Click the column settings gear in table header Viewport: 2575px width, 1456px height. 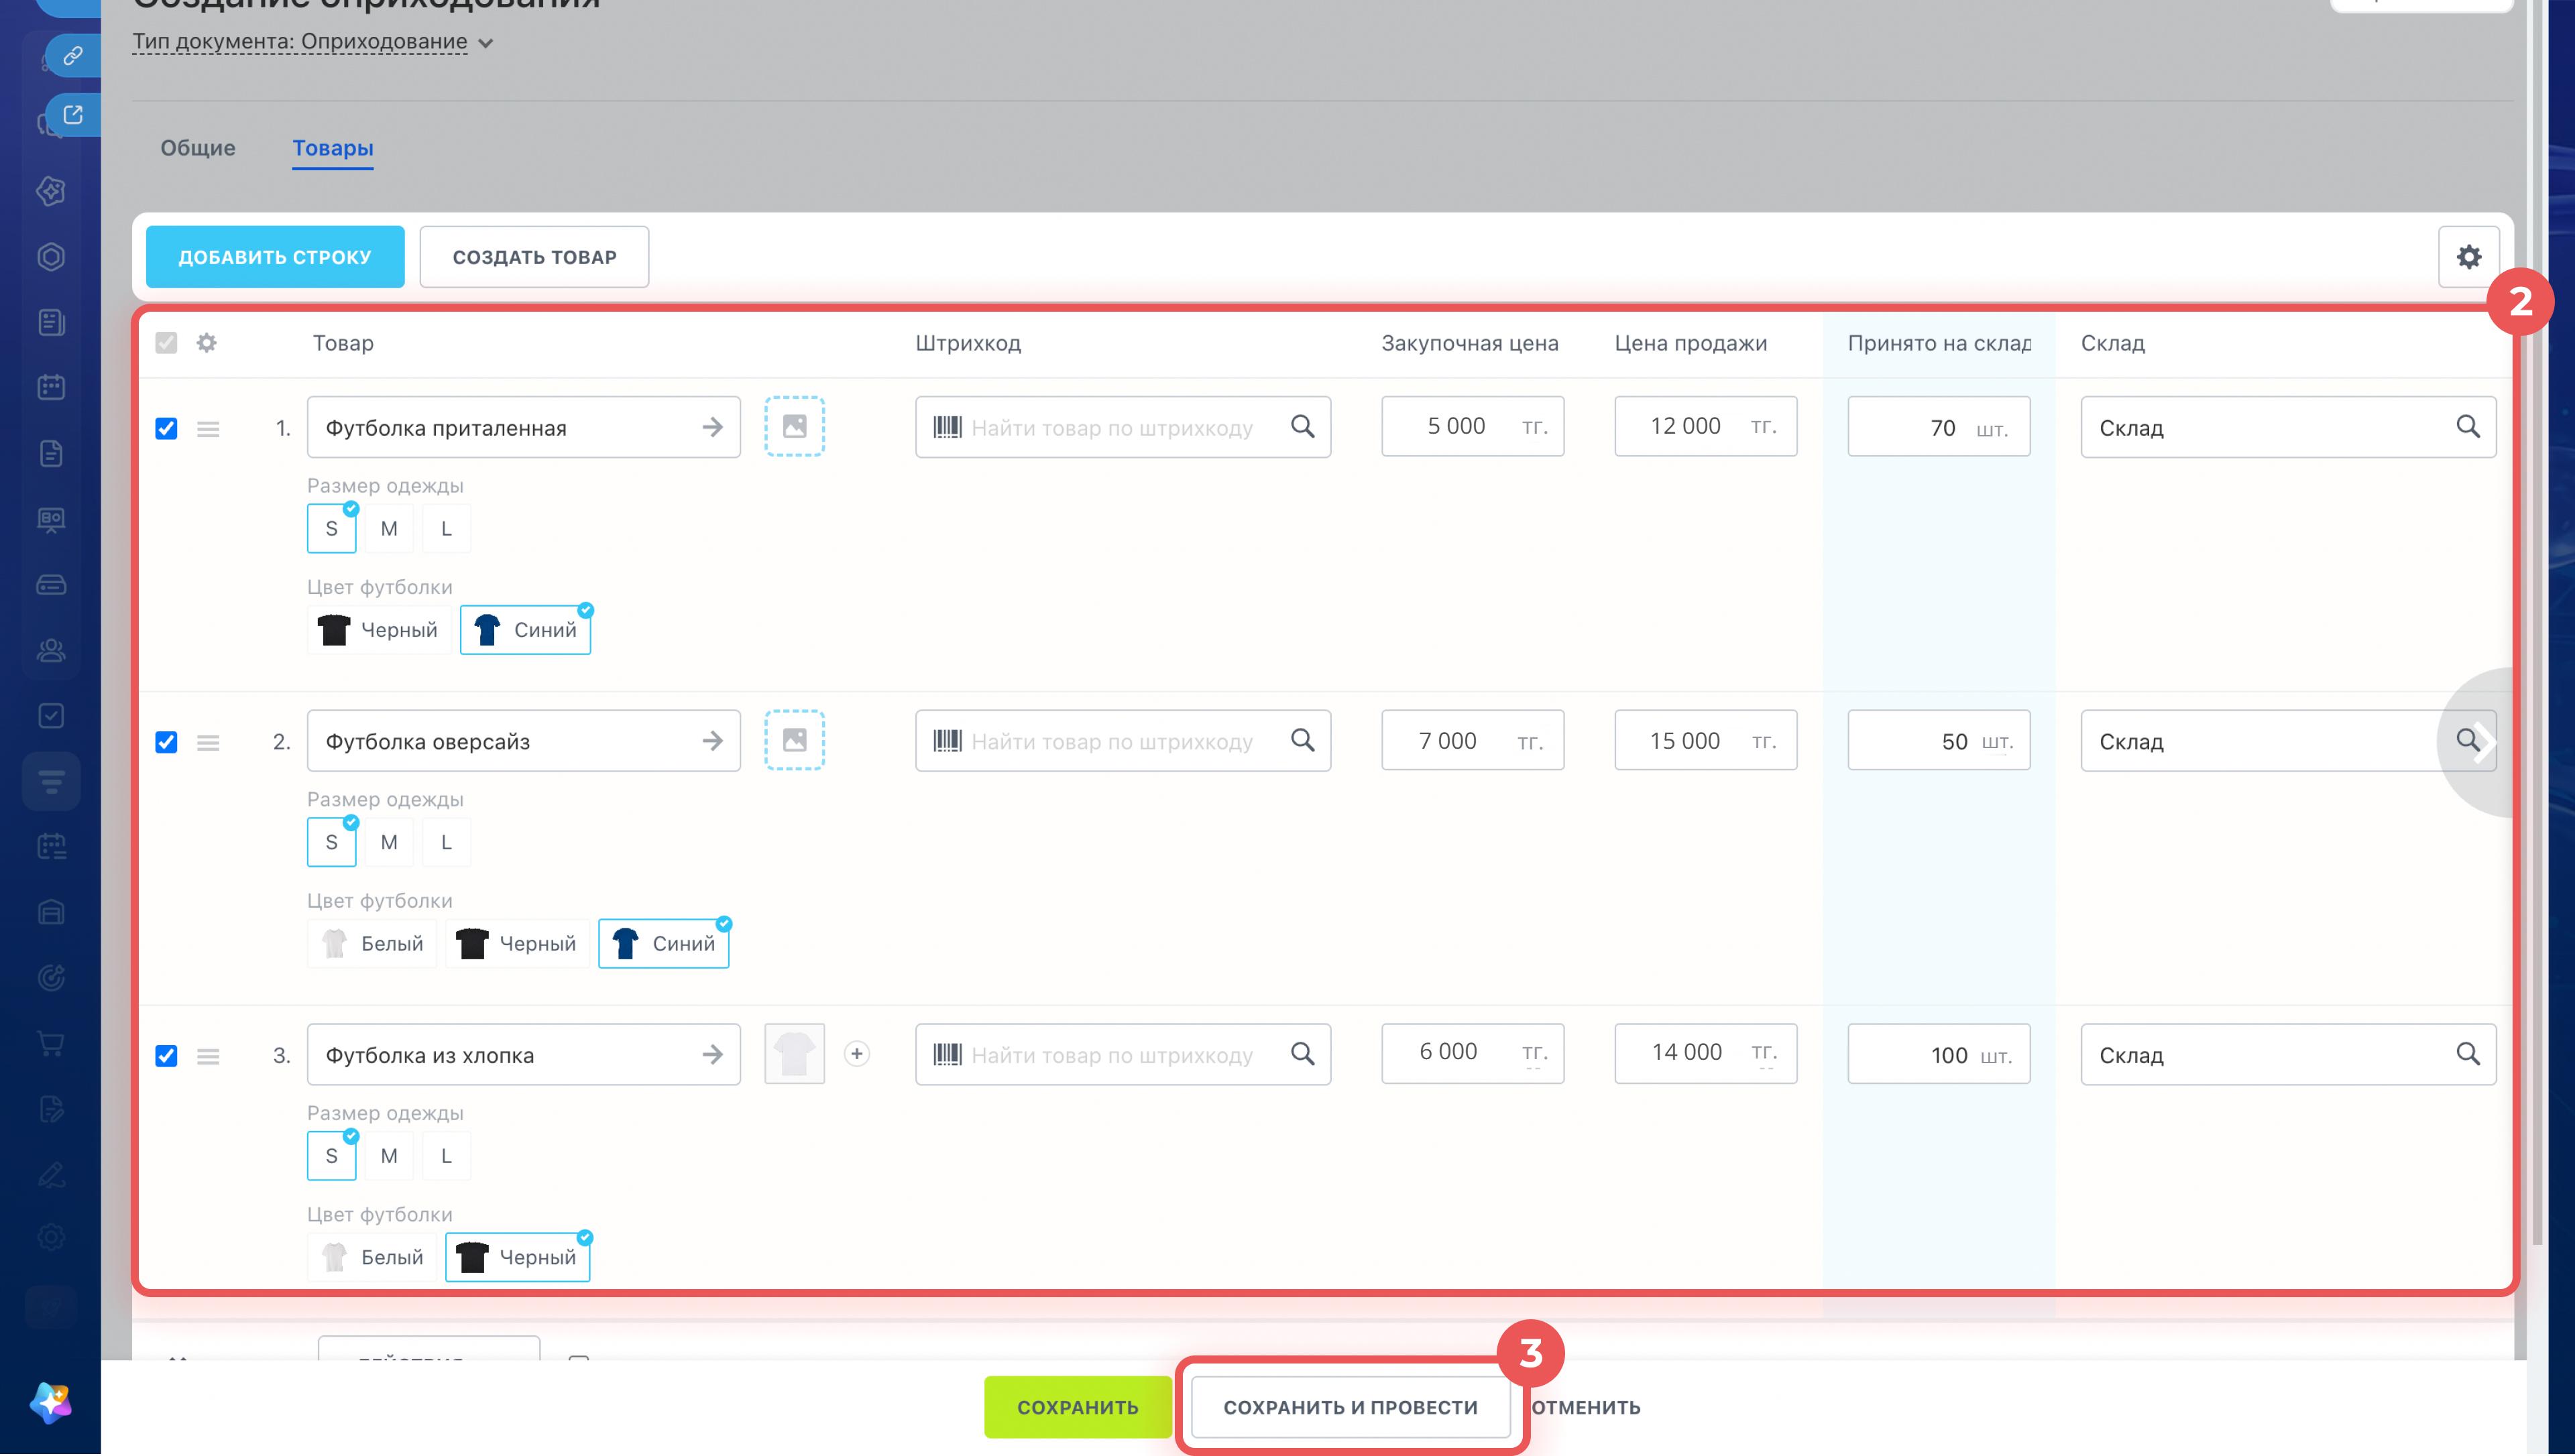click(207, 343)
